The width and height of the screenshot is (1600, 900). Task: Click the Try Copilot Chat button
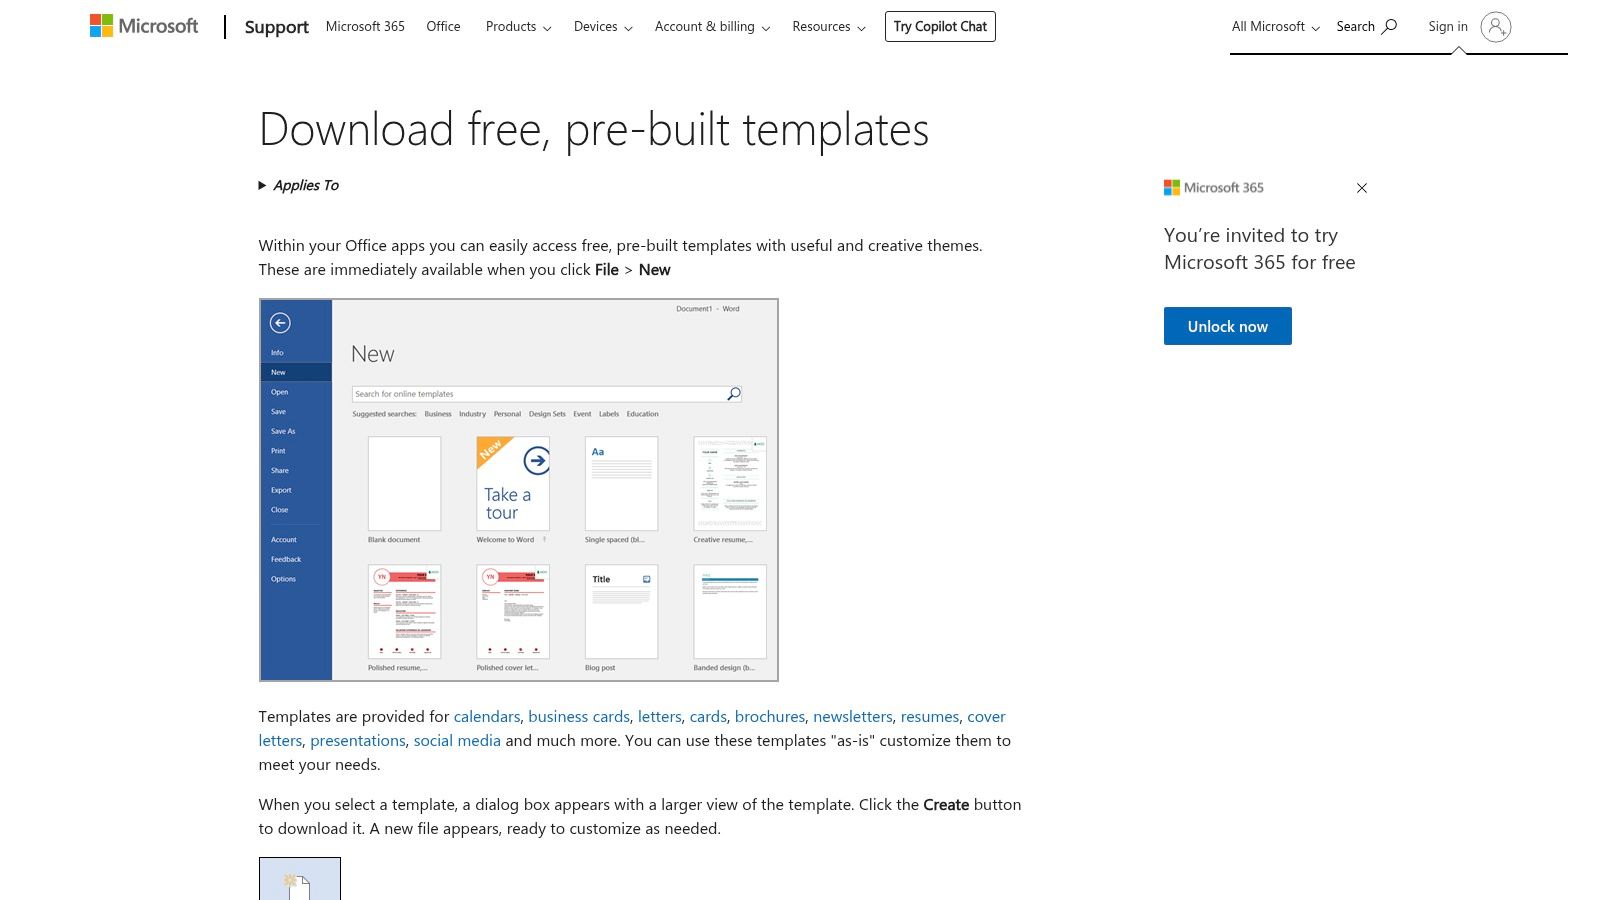coord(940,27)
